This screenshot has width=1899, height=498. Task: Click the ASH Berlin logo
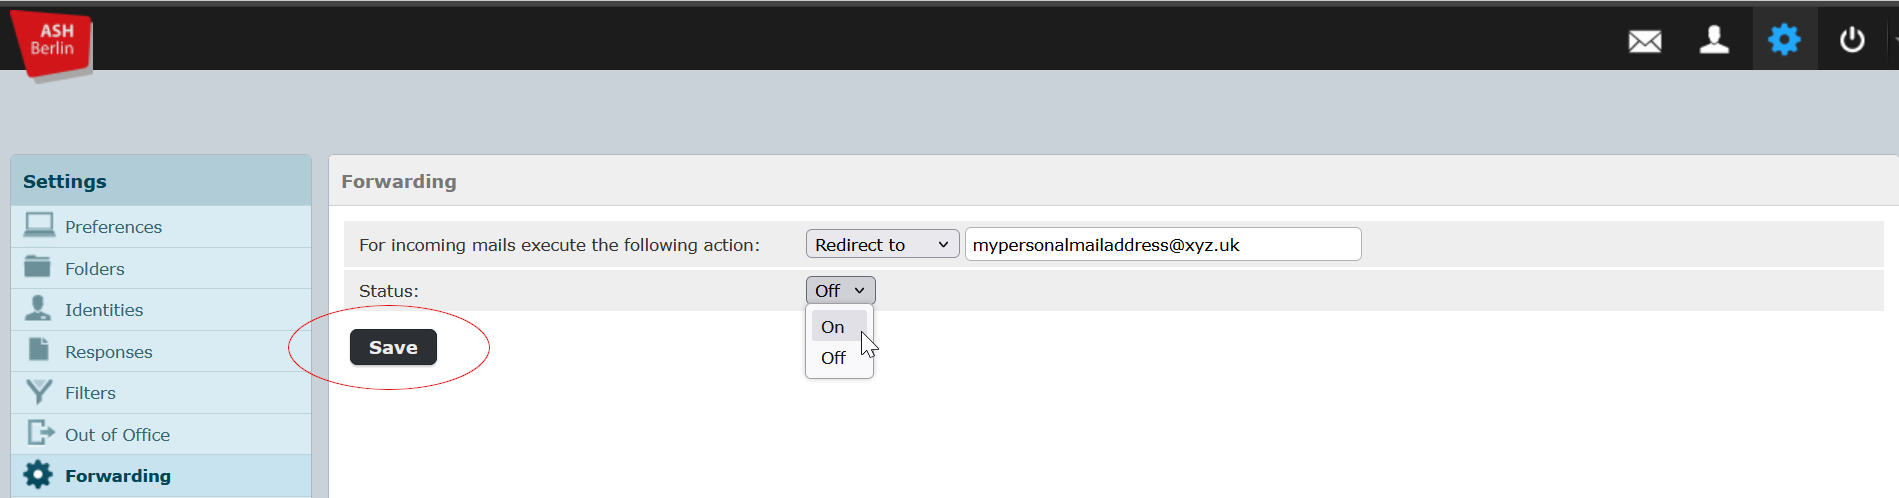[51, 44]
